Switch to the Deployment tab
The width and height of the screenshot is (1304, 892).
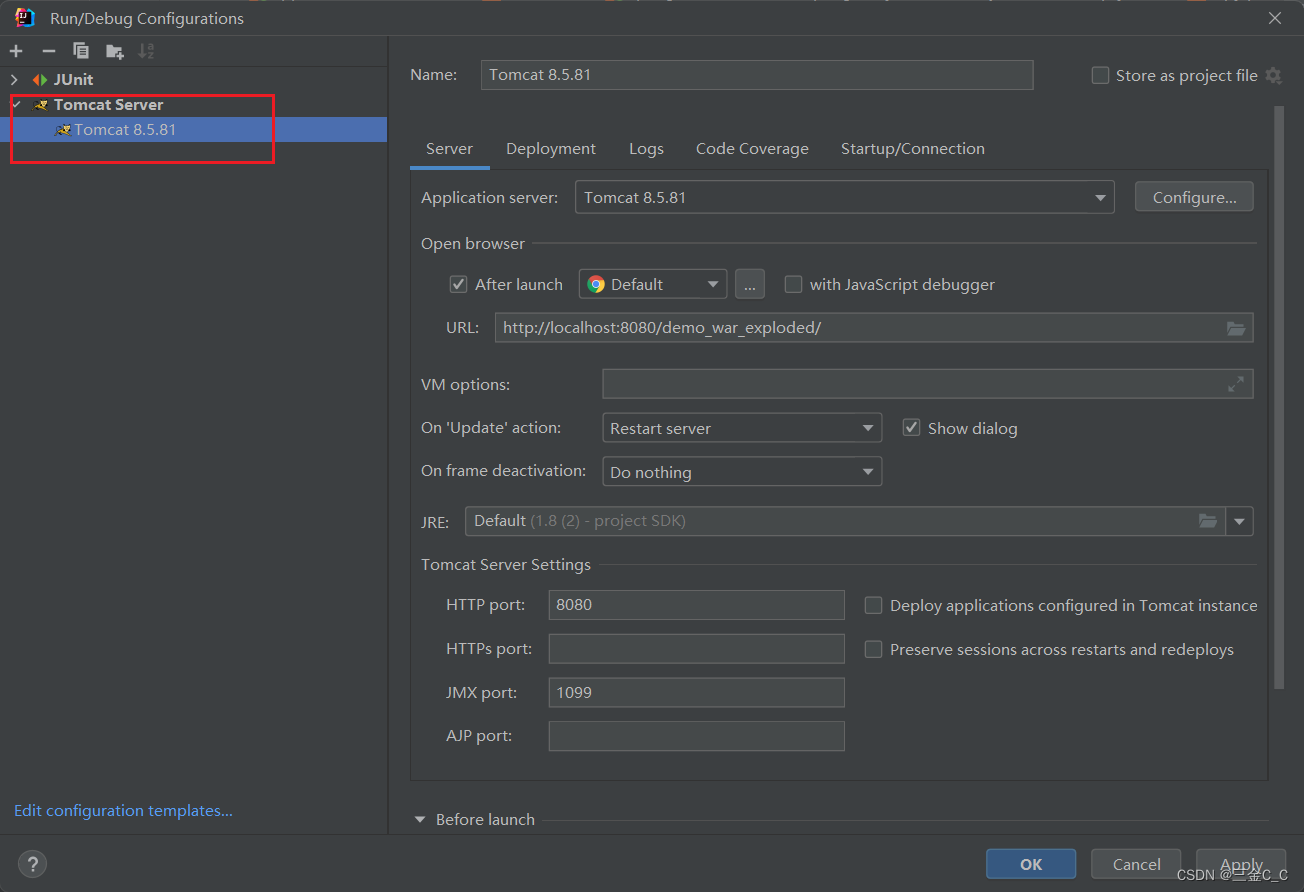[x=551, y=148]
